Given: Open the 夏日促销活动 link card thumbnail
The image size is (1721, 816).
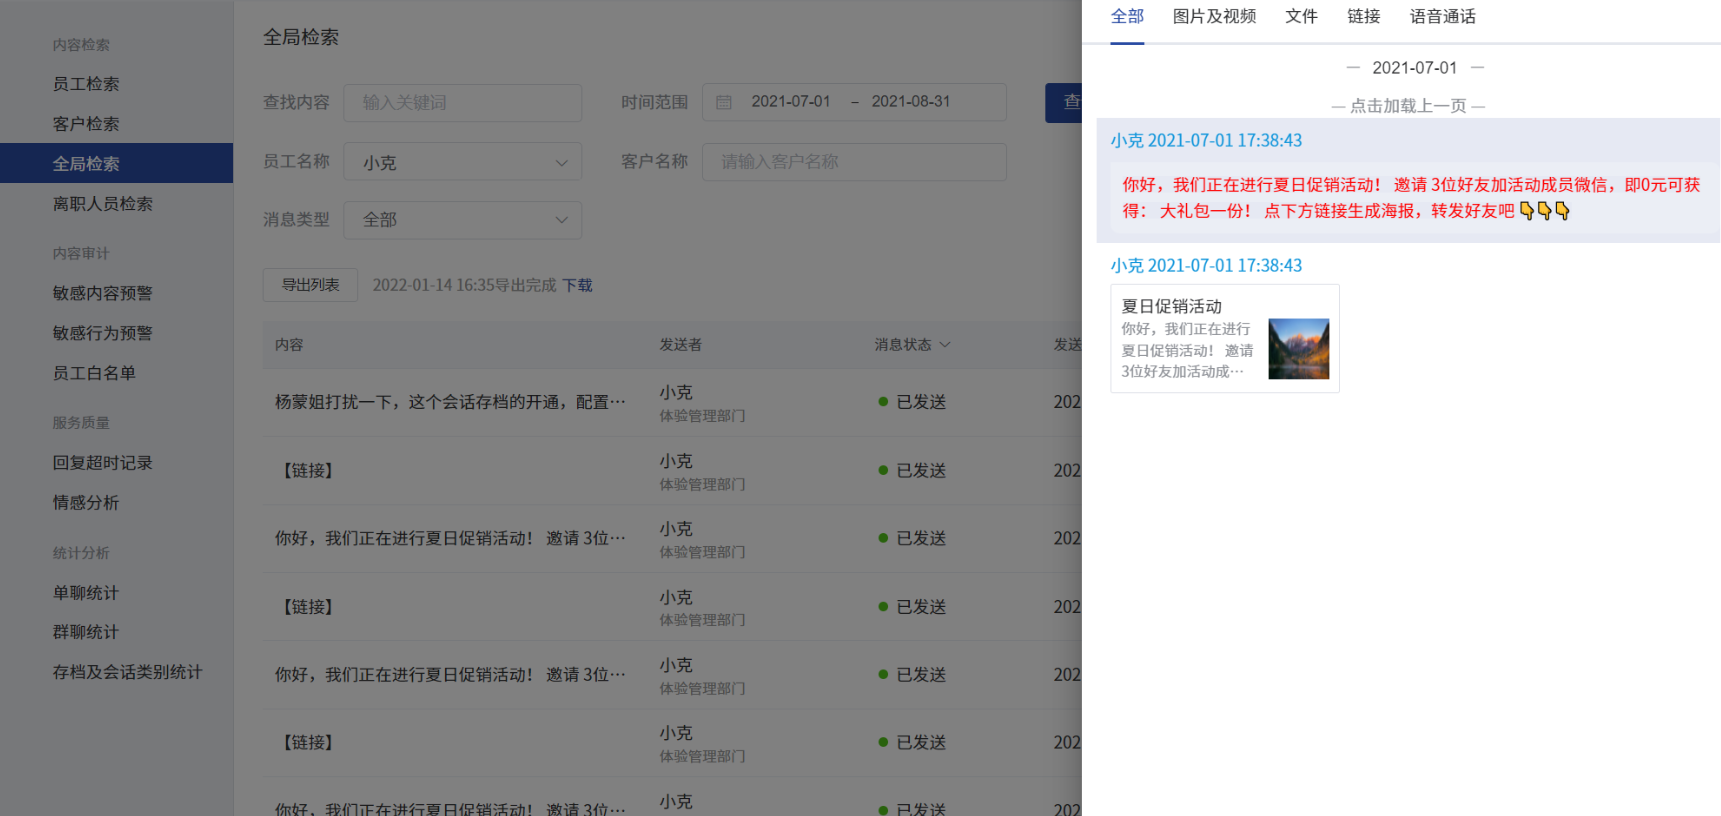Looking at the screenshot, I should pos(1298,349).
